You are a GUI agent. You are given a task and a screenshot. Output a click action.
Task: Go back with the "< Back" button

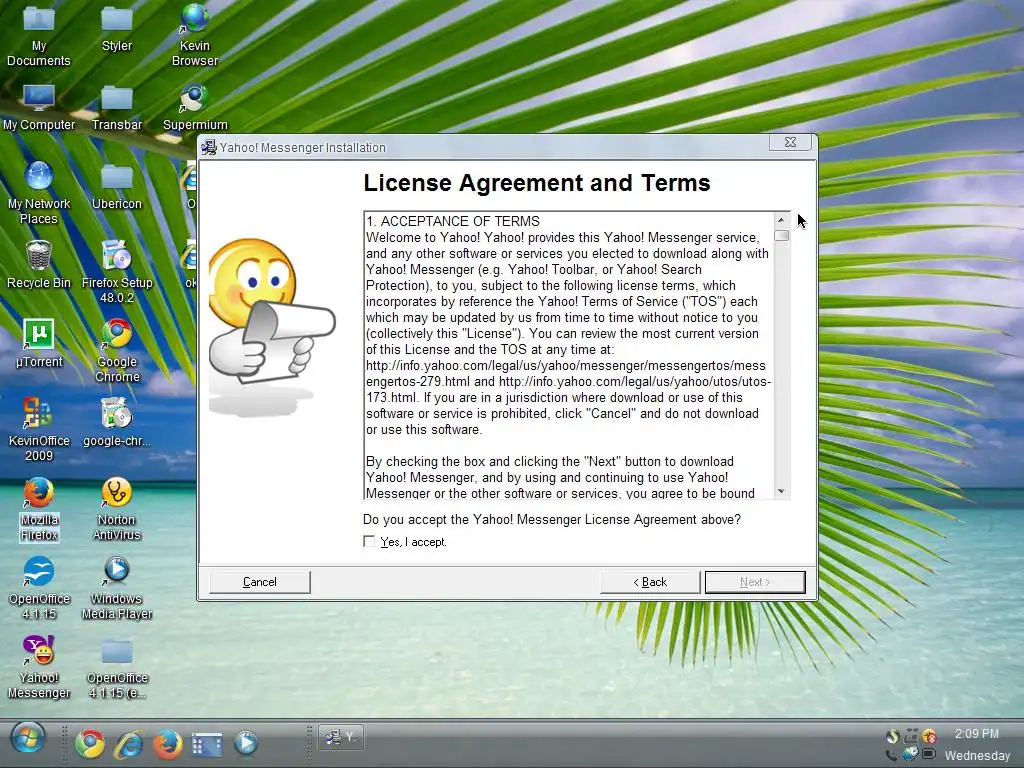(650, 582)
